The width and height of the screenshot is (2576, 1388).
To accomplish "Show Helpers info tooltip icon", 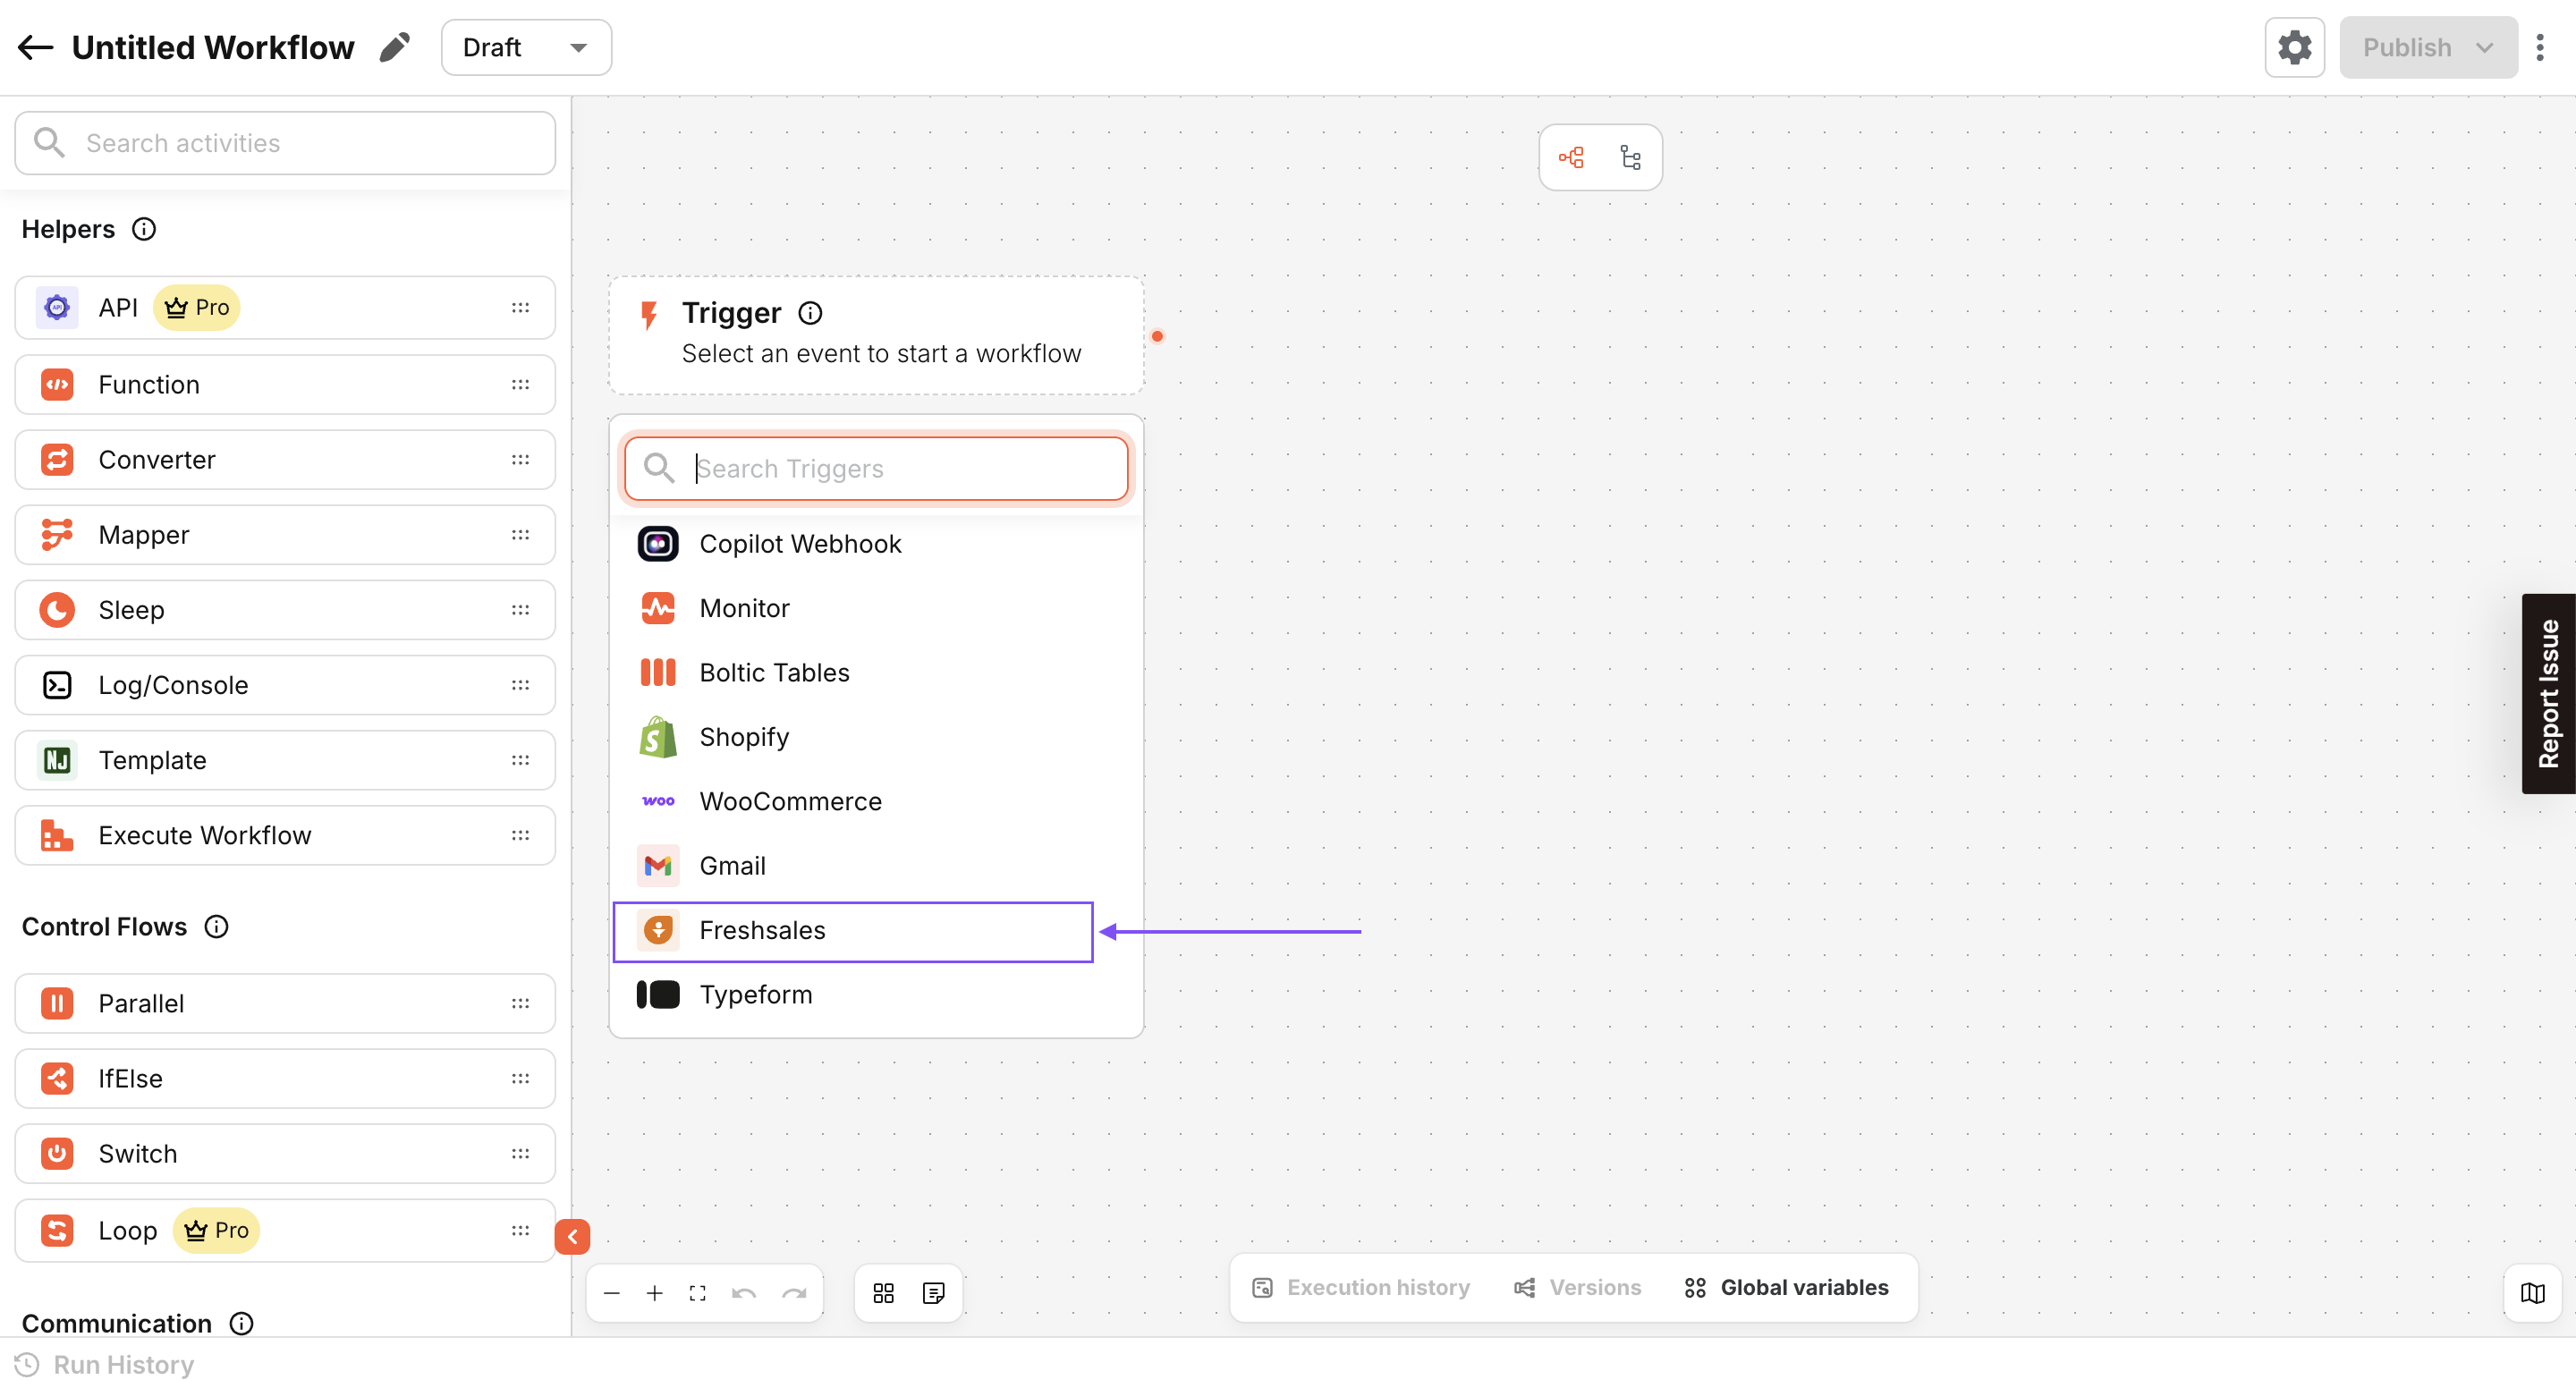I will coord(144,229).
